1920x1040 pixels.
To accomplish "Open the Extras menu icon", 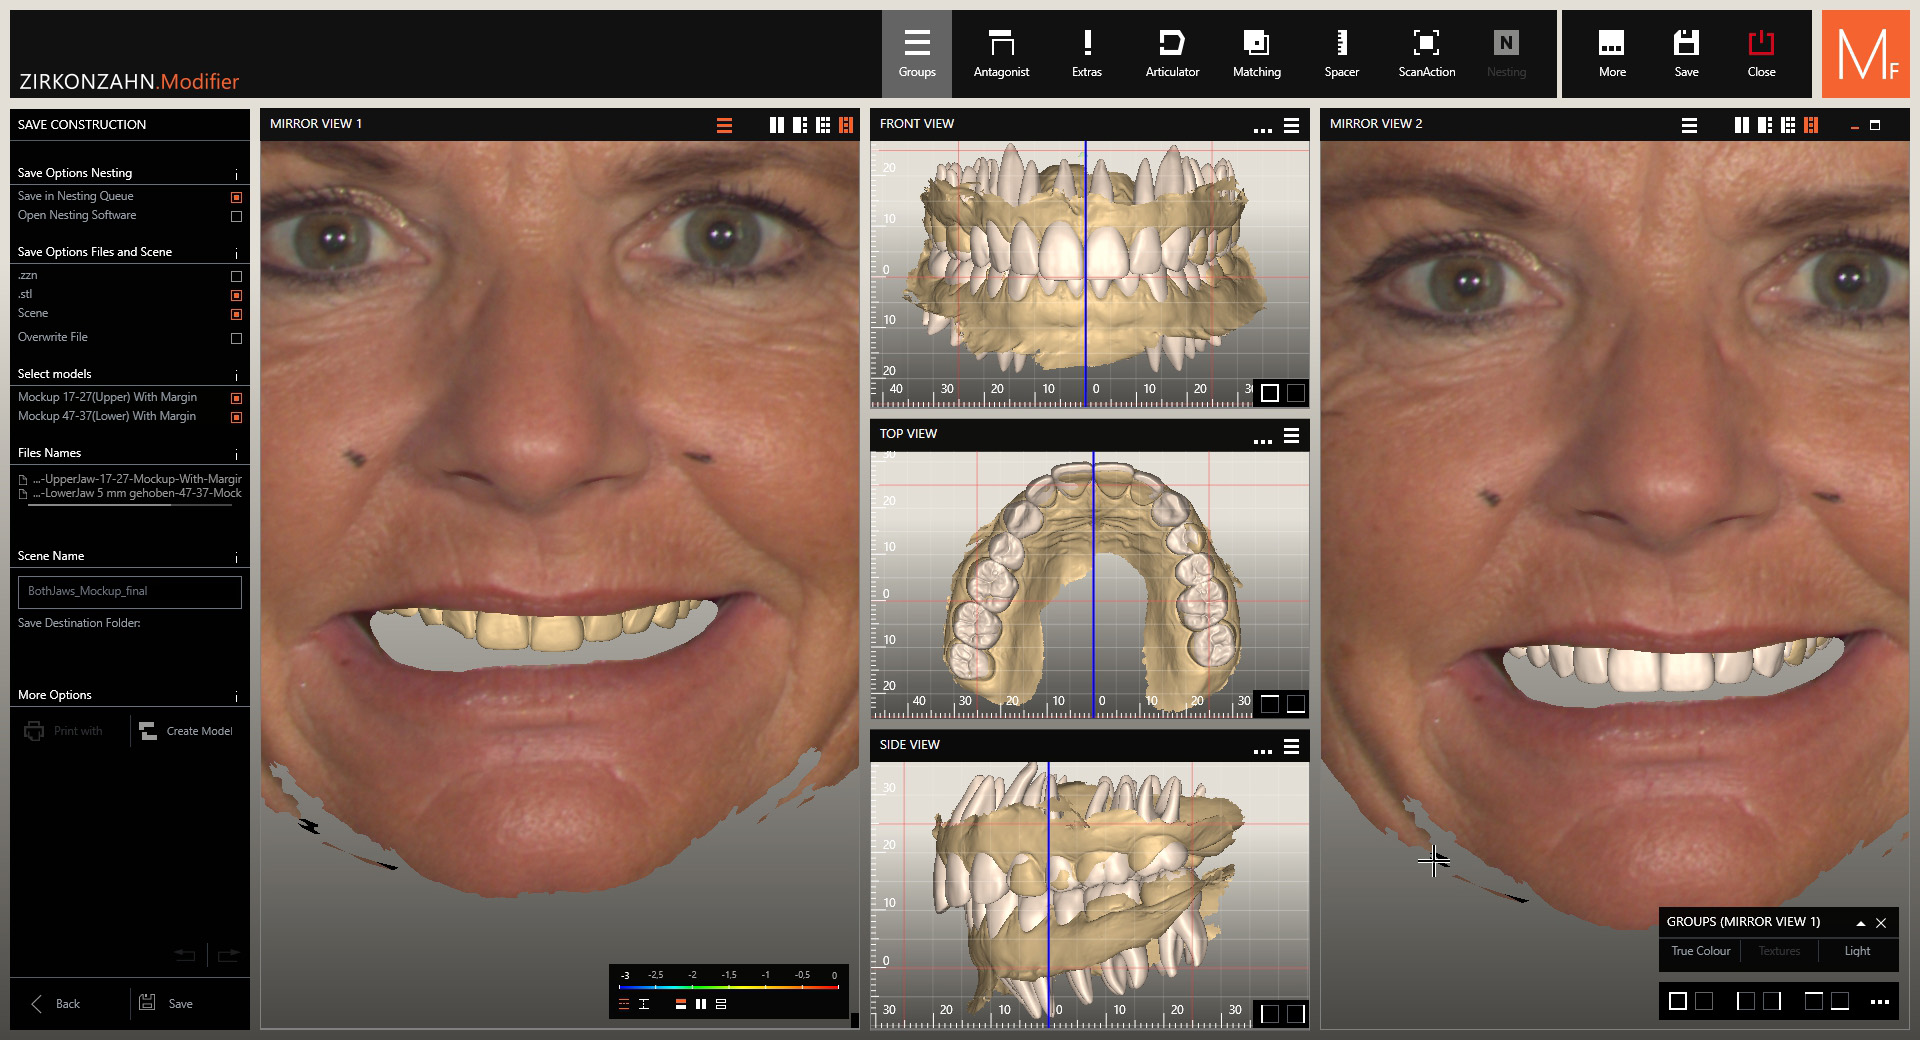I will [x=1087, y=54].
